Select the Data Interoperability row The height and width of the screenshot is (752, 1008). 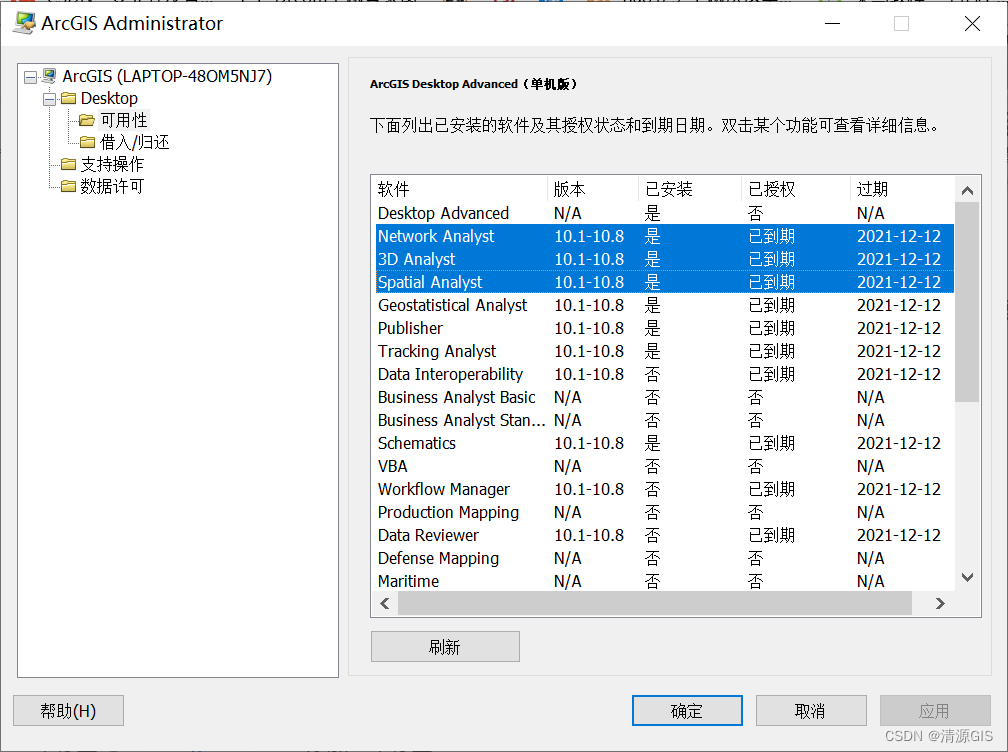pos(663,374)
